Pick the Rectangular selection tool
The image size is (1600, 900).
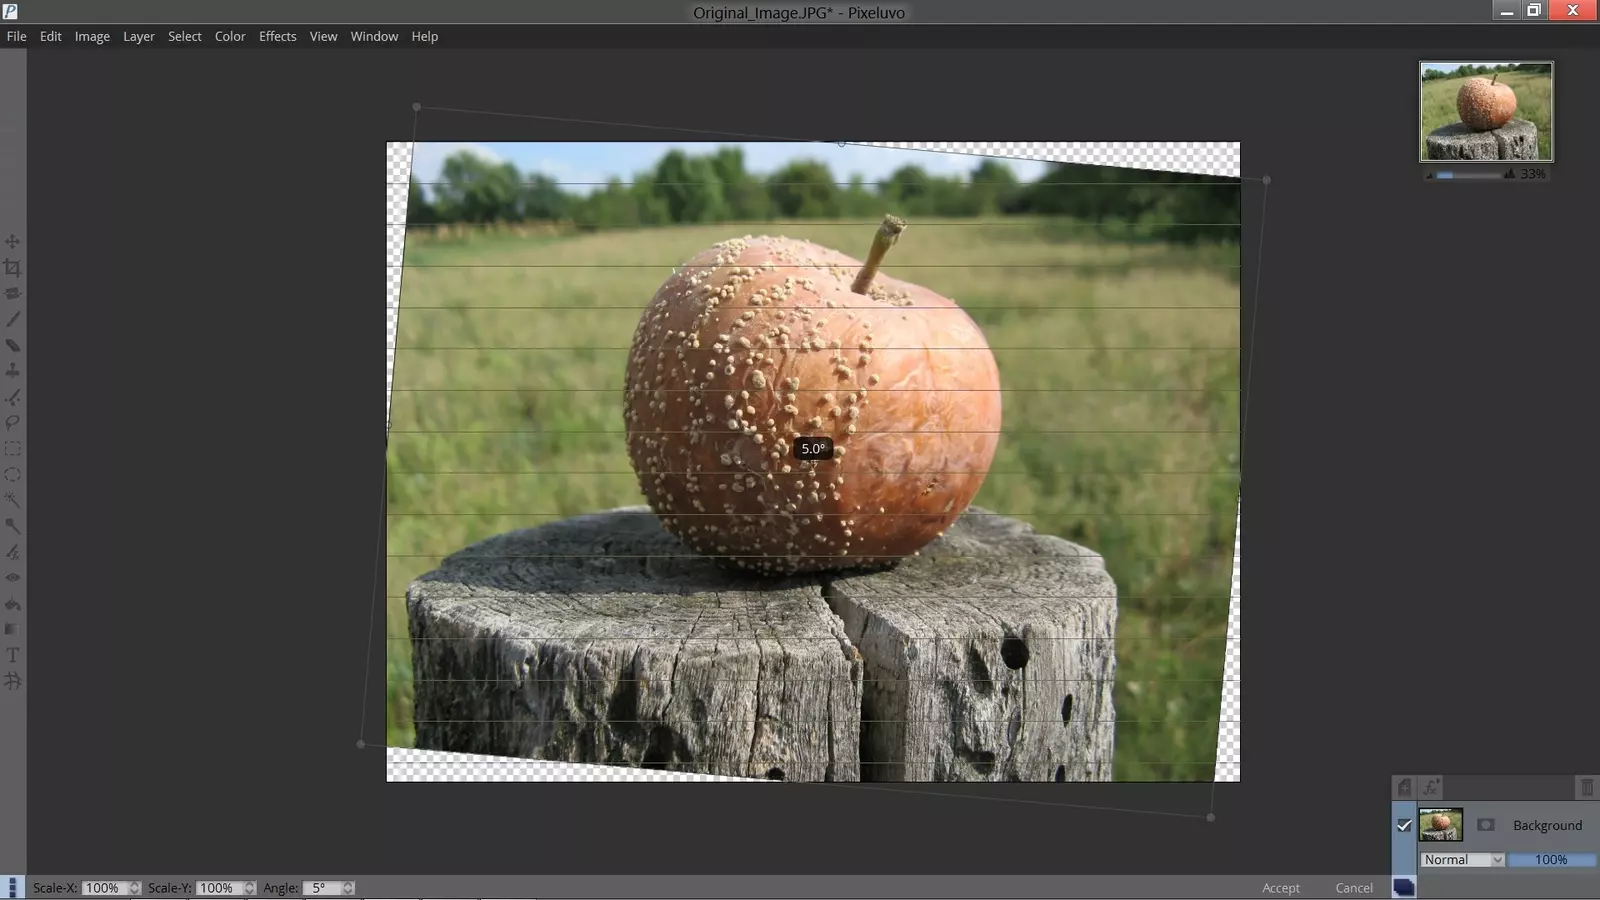12,449
